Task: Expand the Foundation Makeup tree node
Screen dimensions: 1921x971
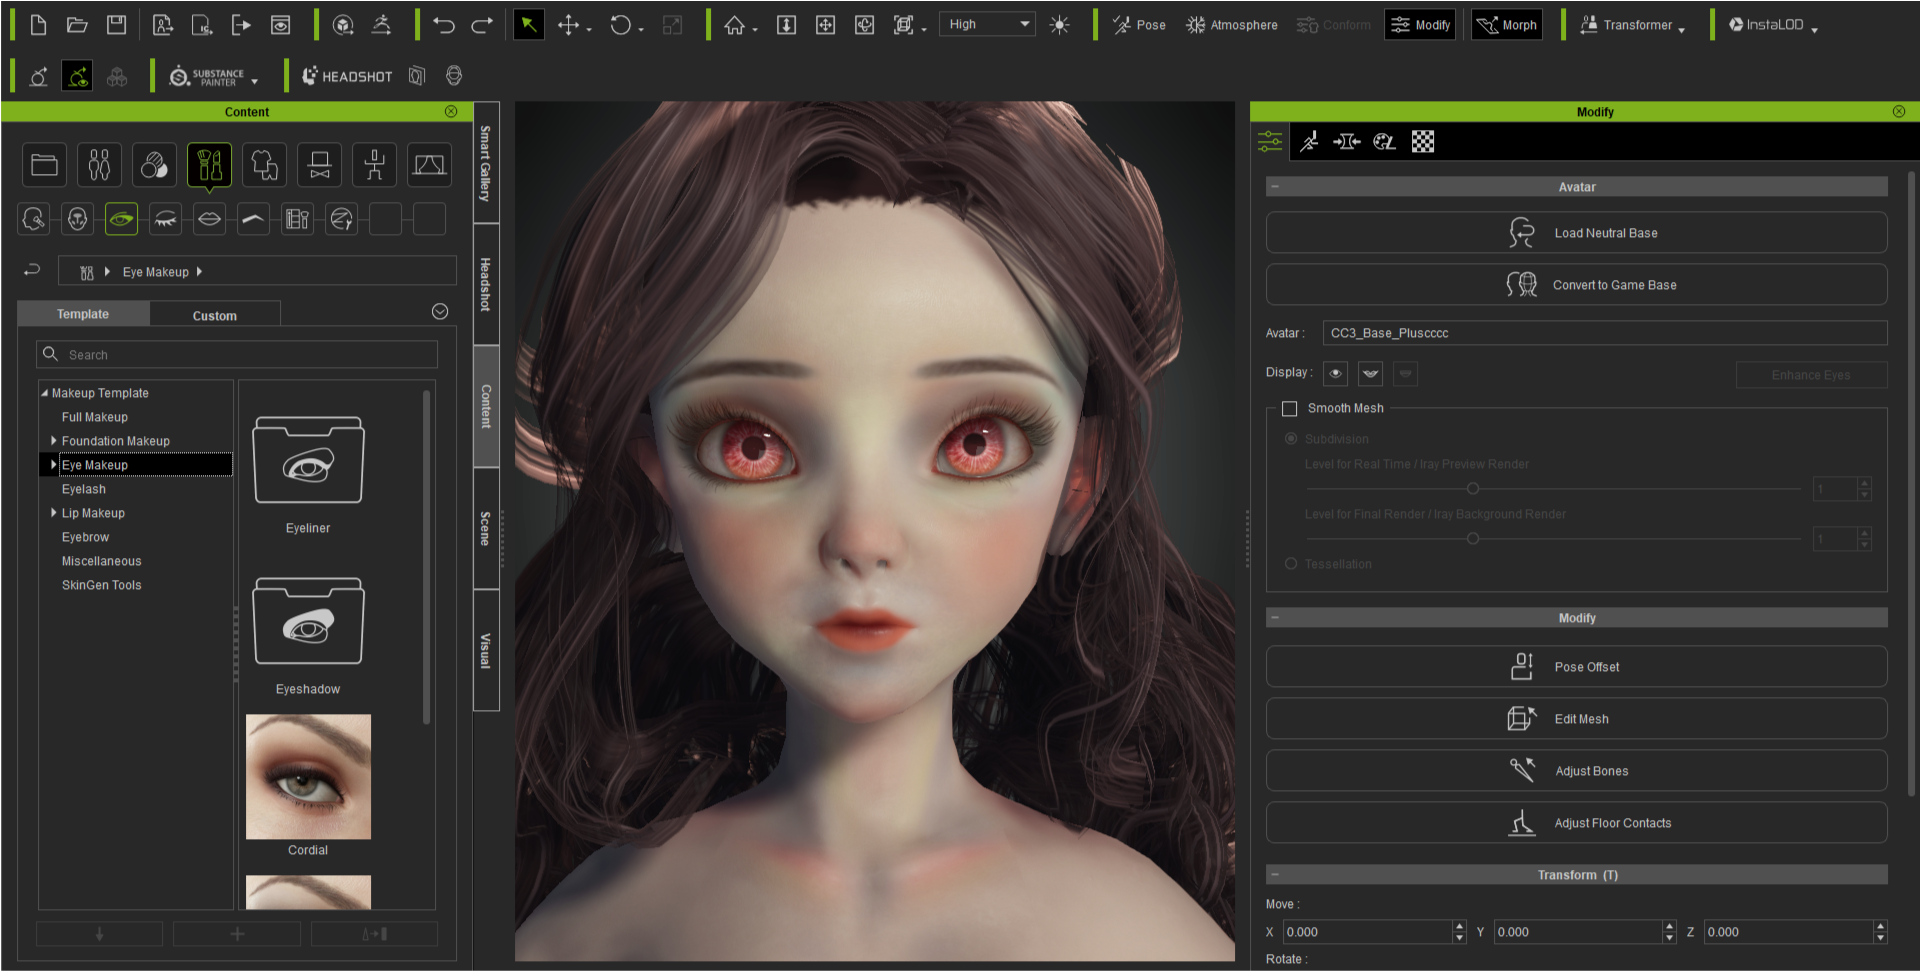Action: [x=54, y=440]
